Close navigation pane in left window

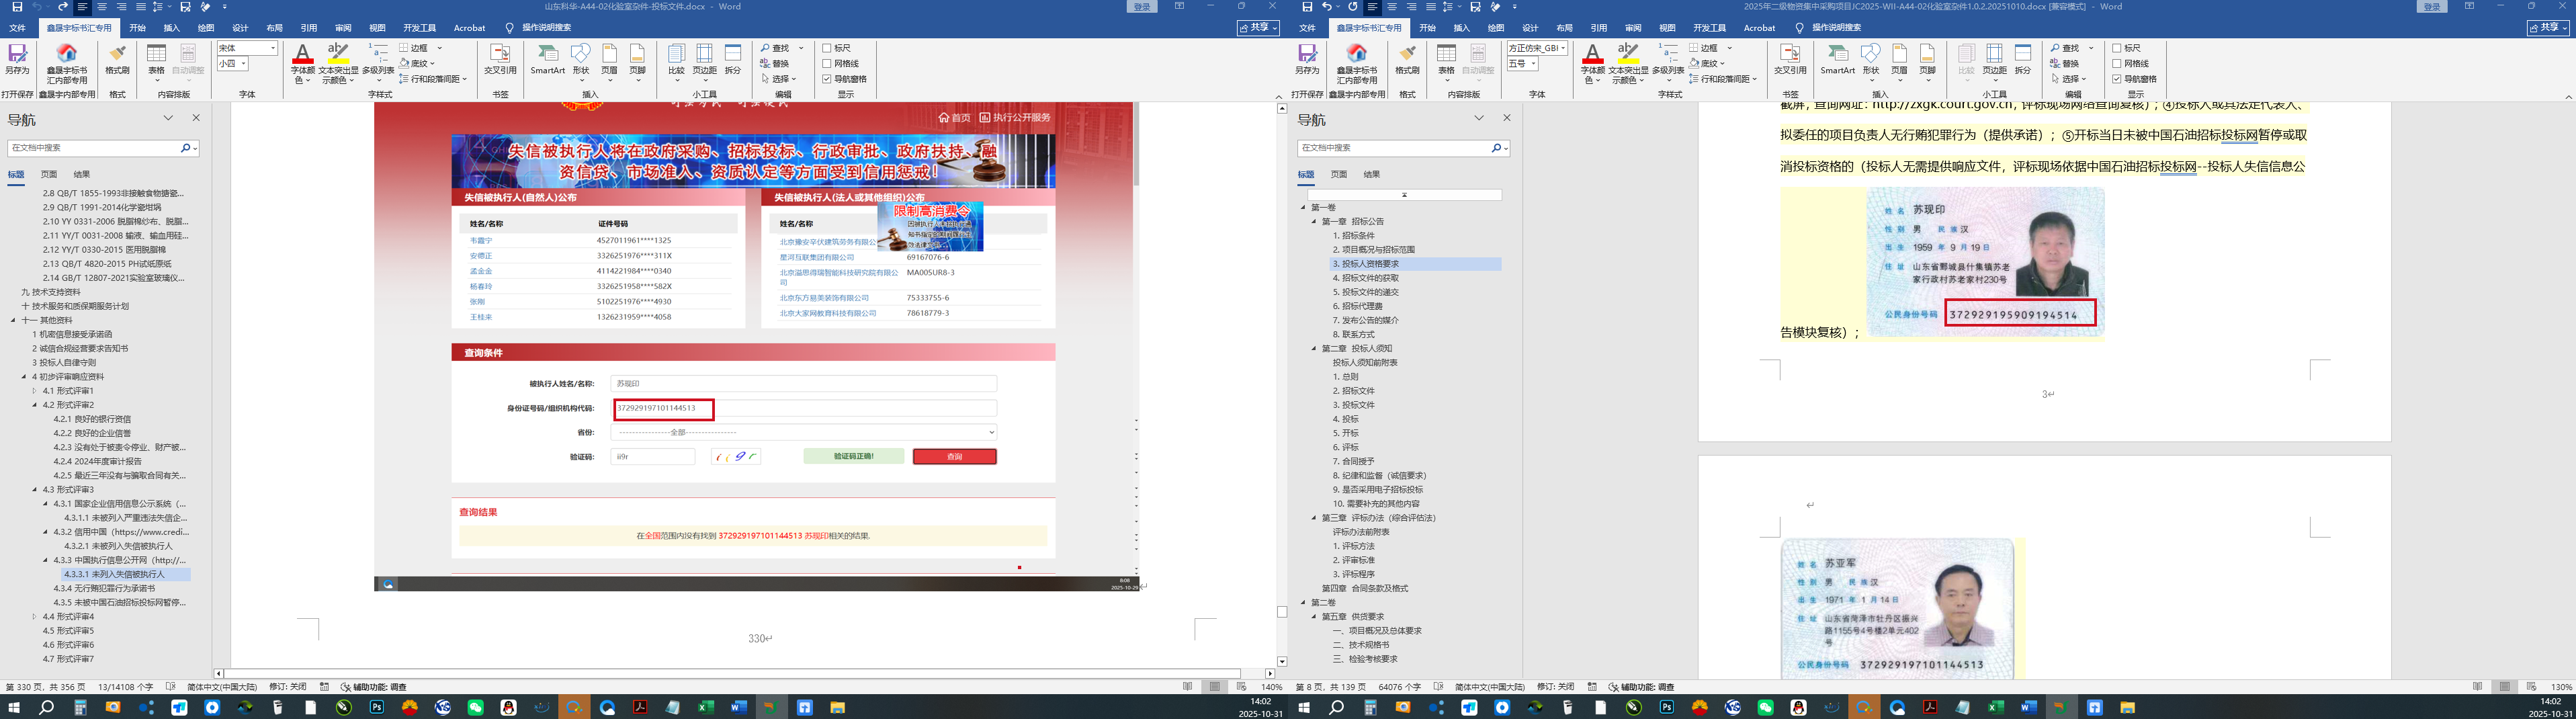[196, 118]
